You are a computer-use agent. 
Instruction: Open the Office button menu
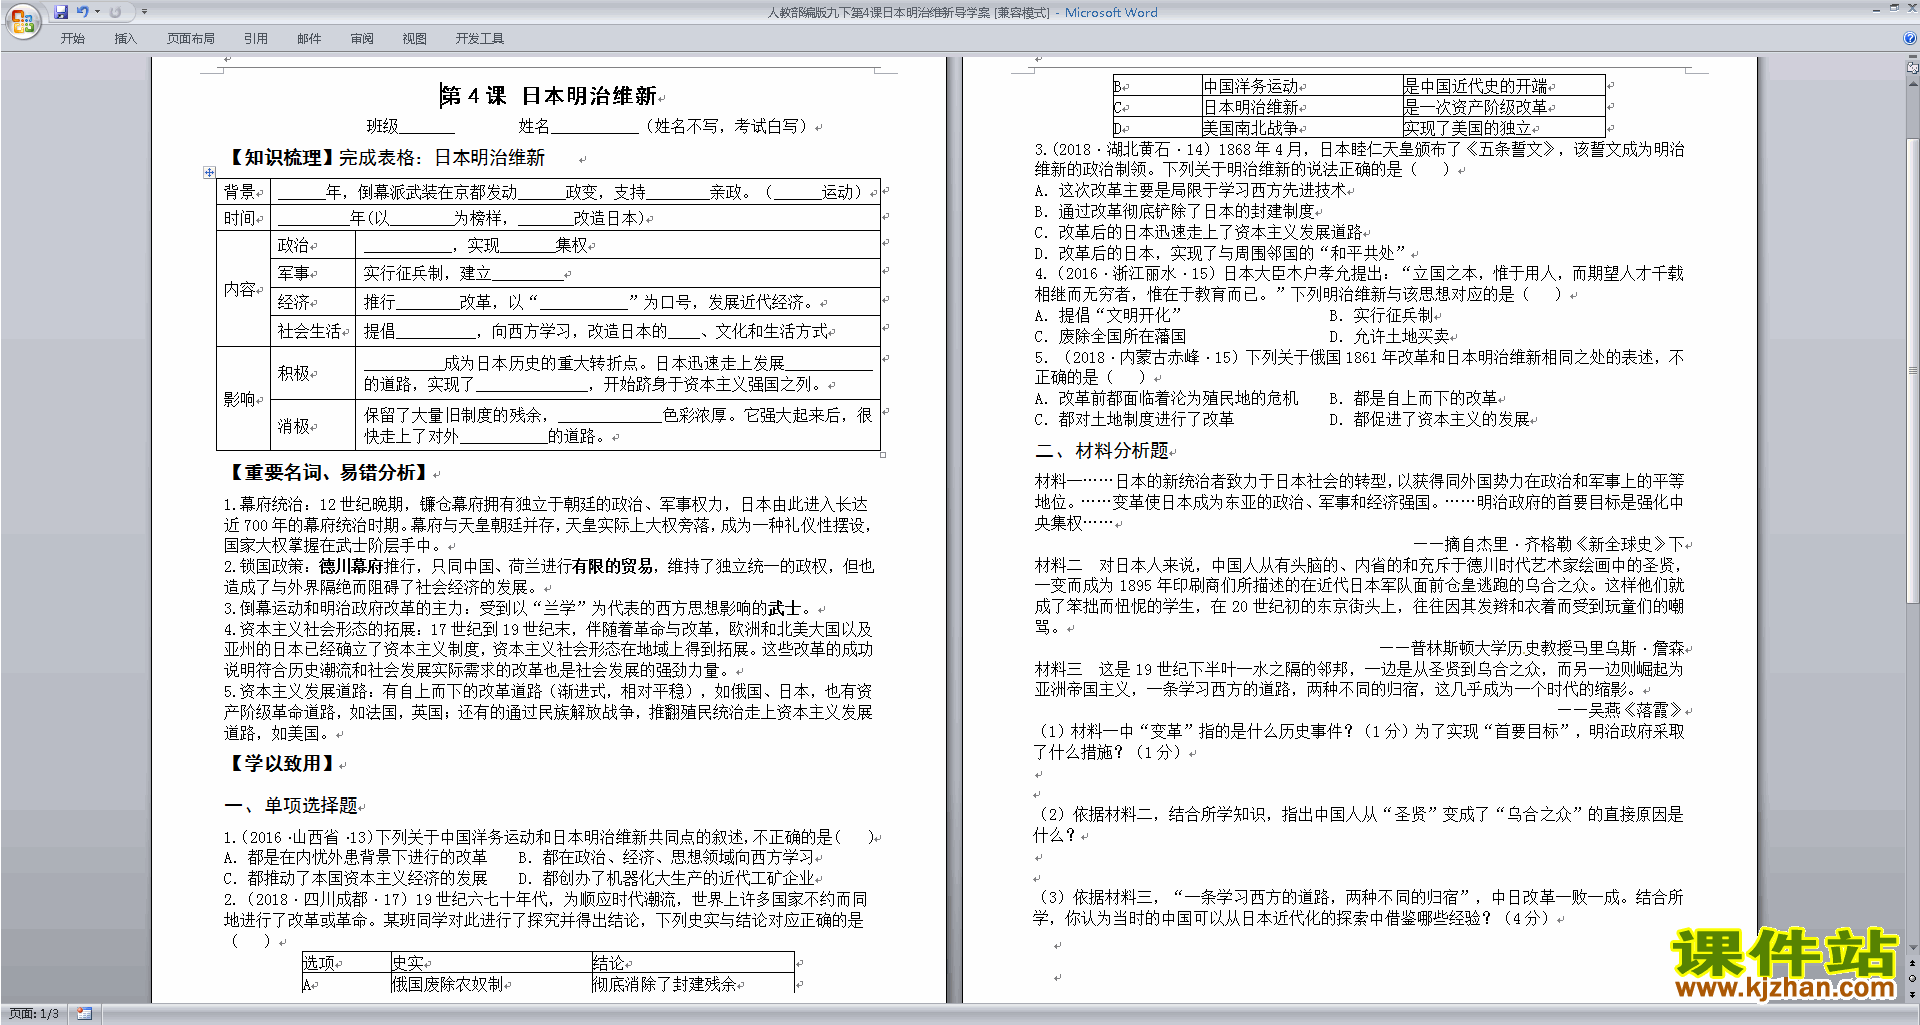22,21
